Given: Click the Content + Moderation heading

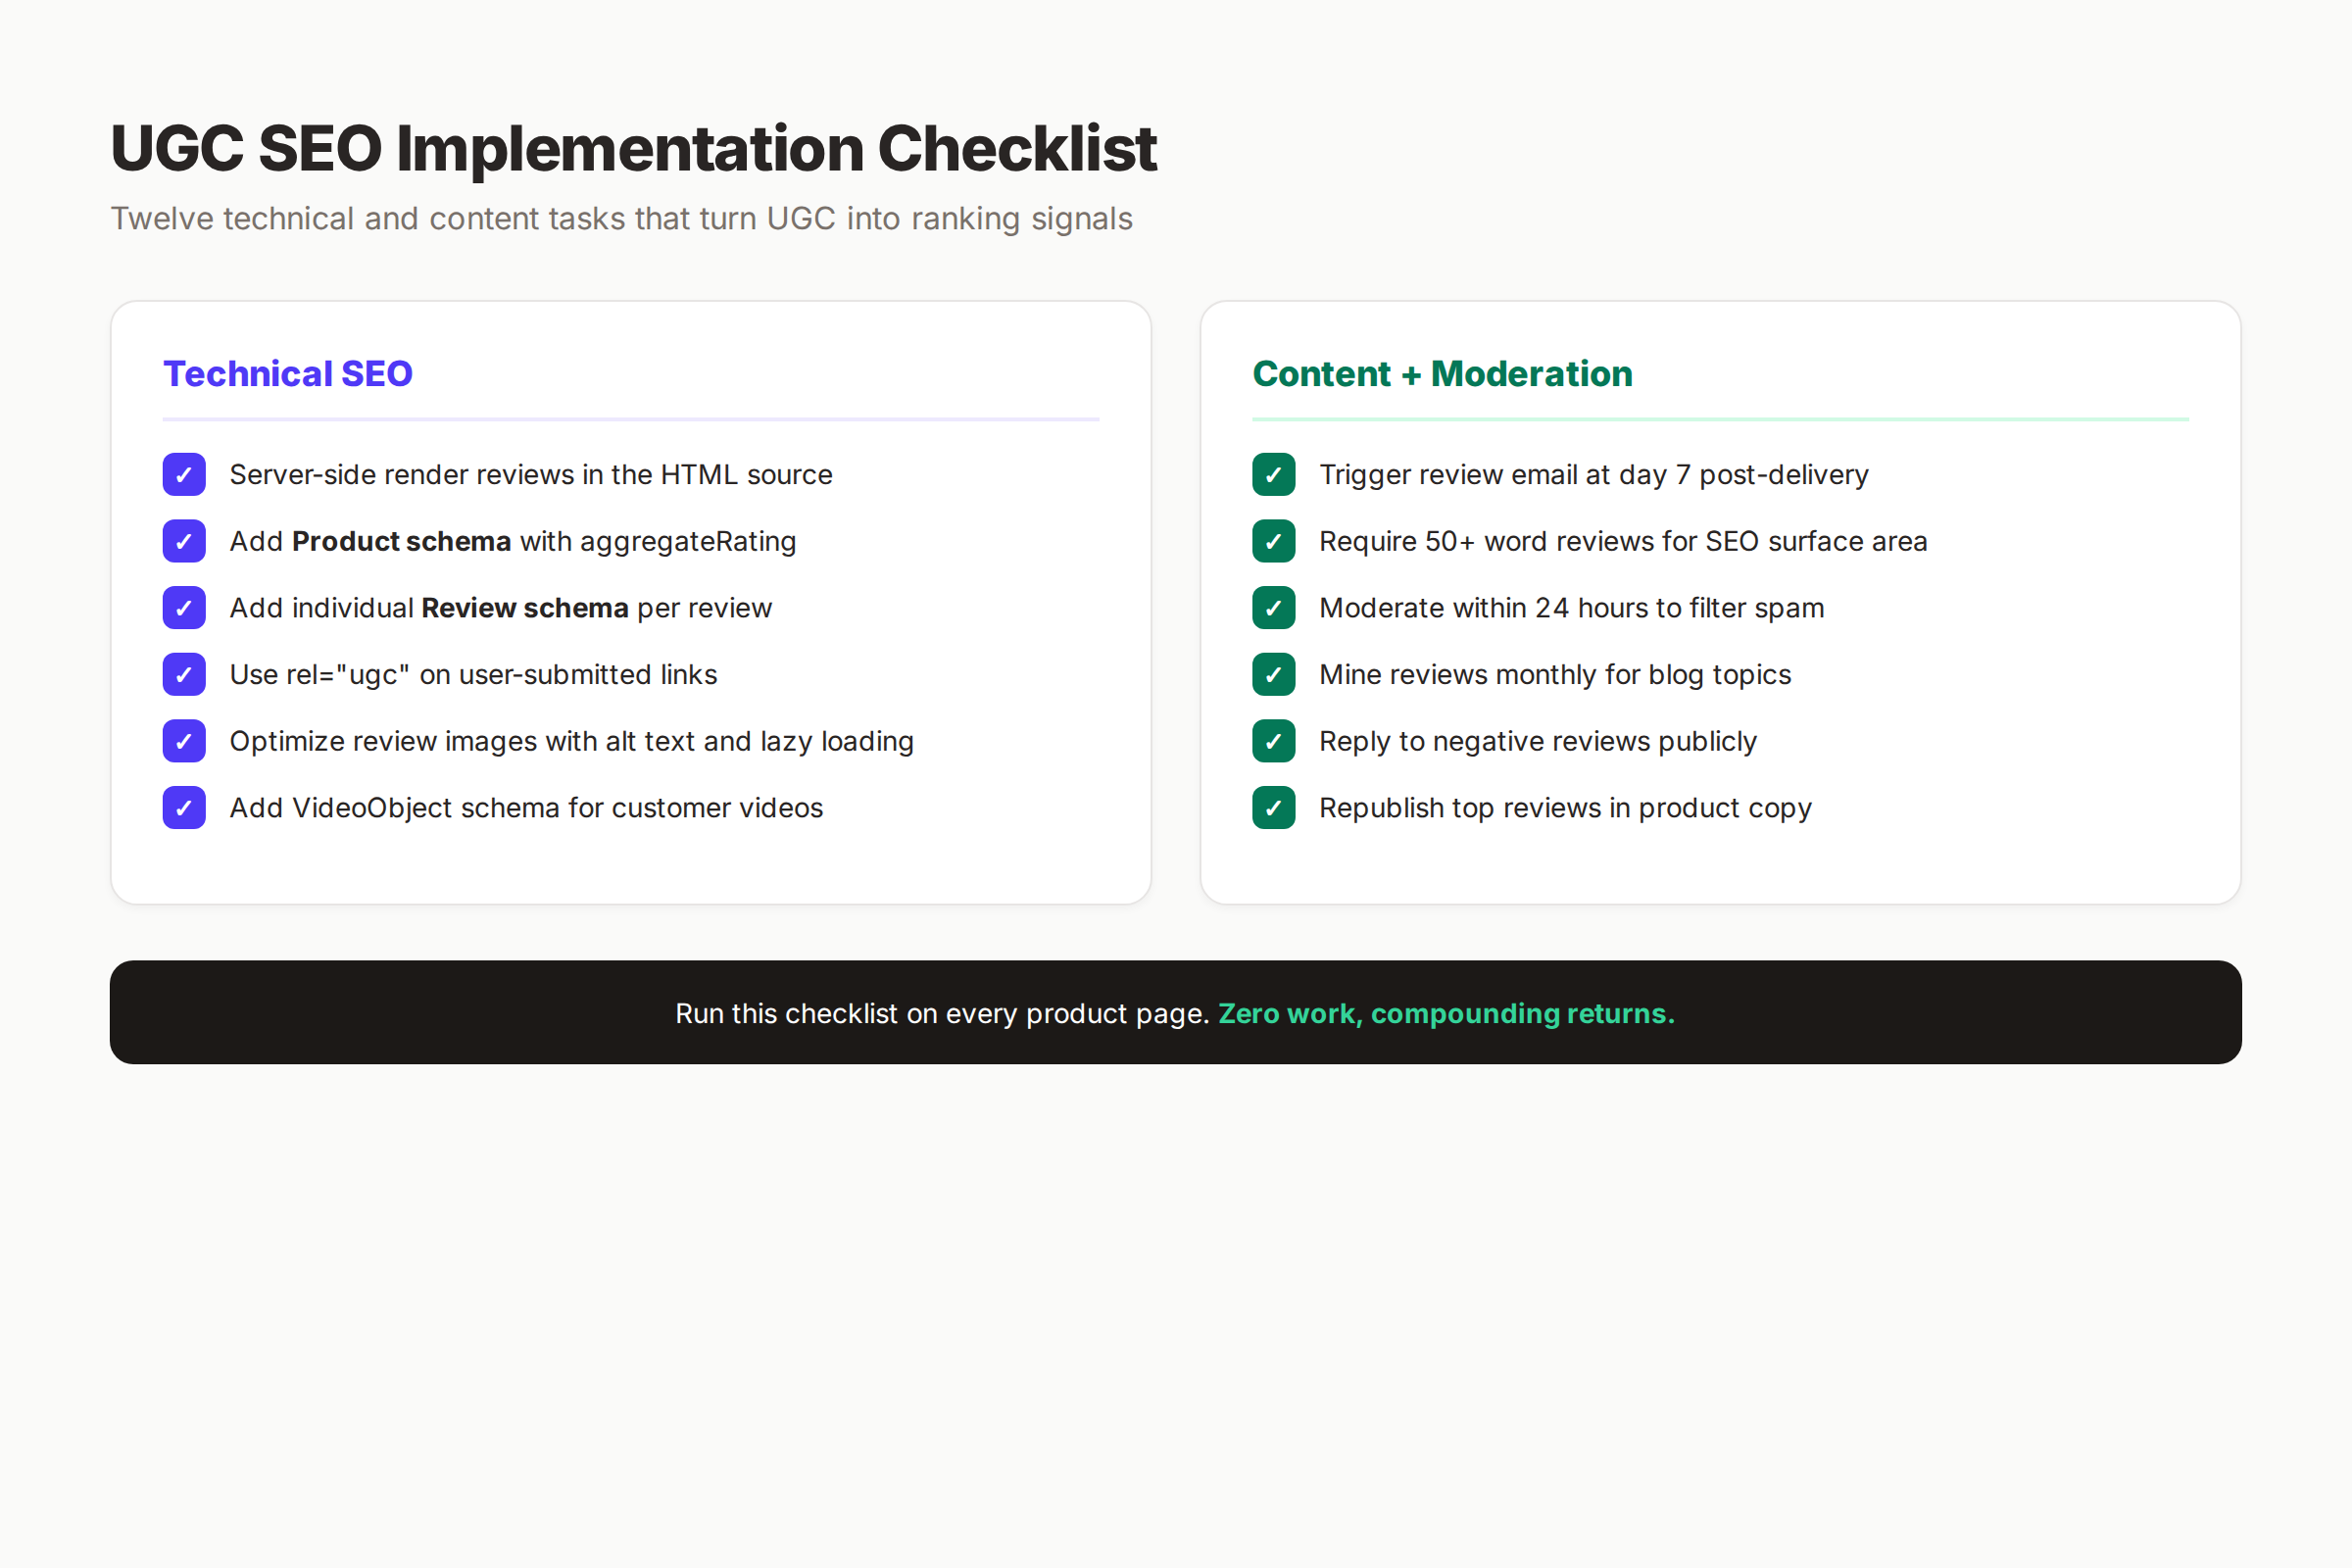Looking at the screenshot, I should tap(1442, 374).
